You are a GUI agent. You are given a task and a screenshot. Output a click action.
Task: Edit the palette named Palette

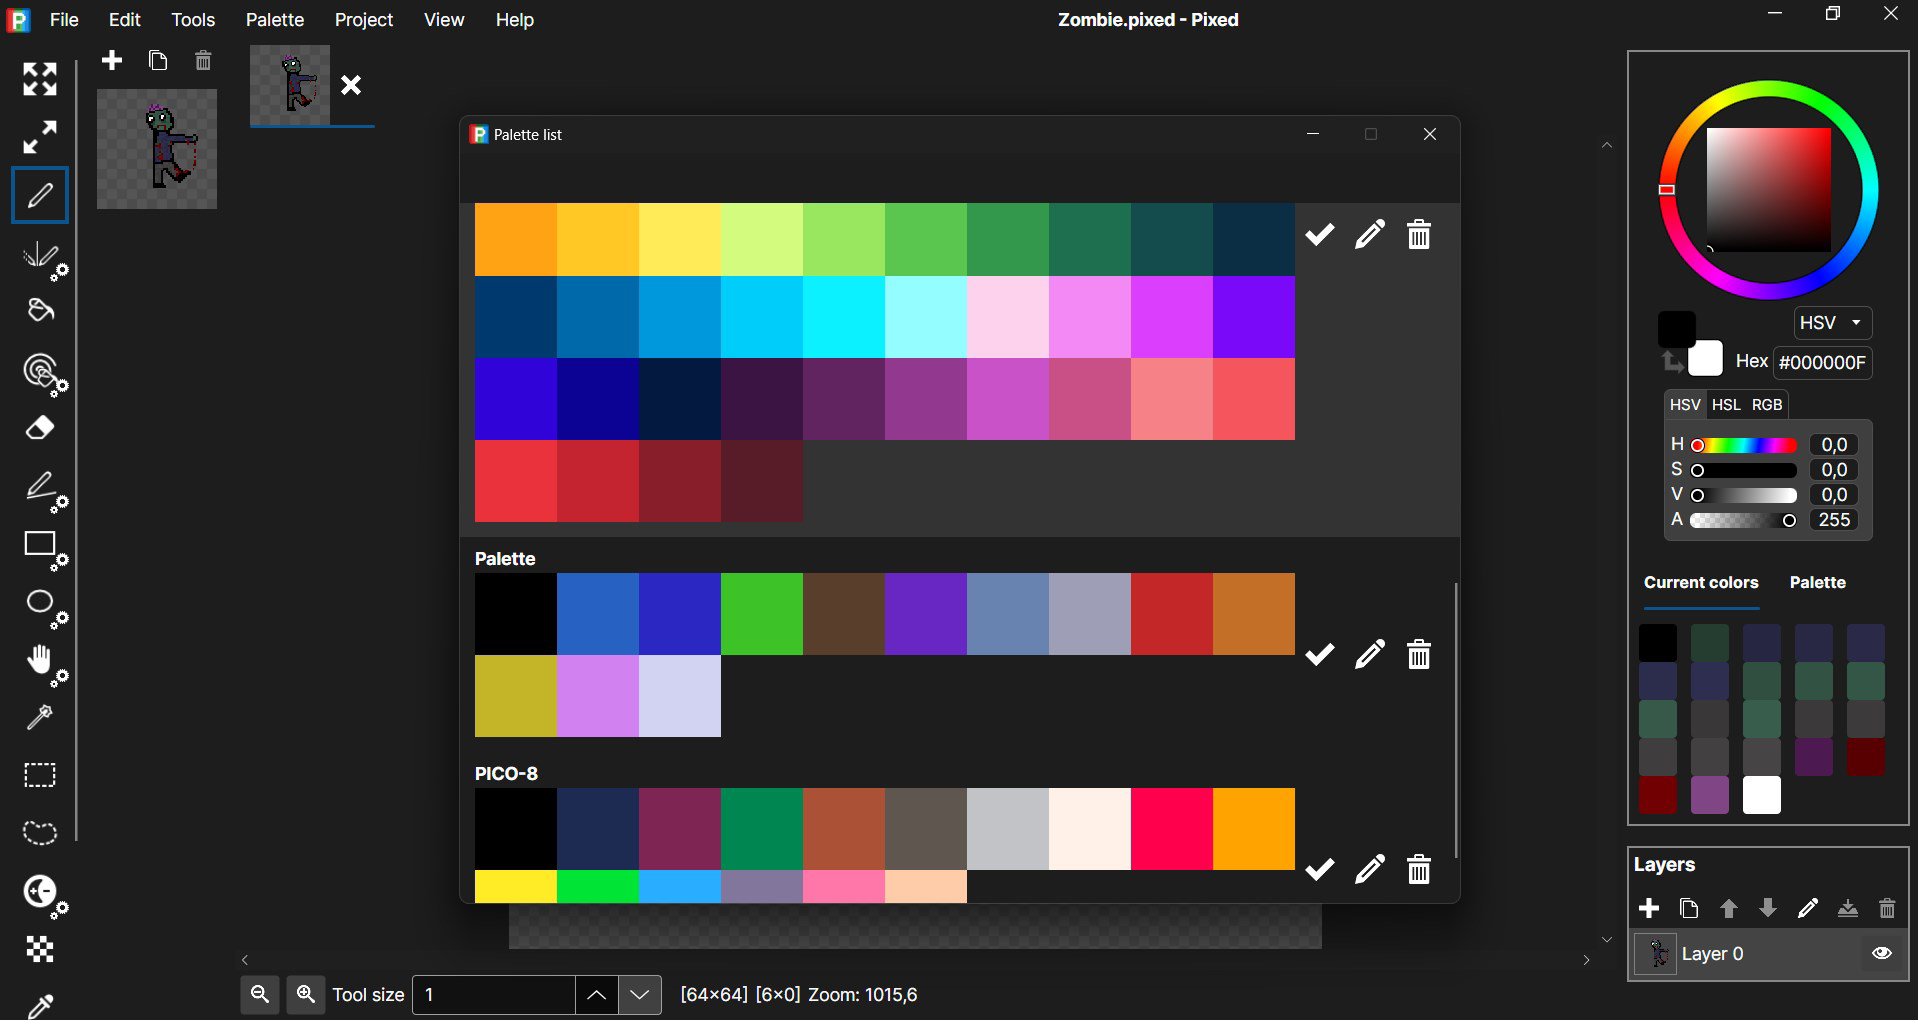click(1370, 655)
